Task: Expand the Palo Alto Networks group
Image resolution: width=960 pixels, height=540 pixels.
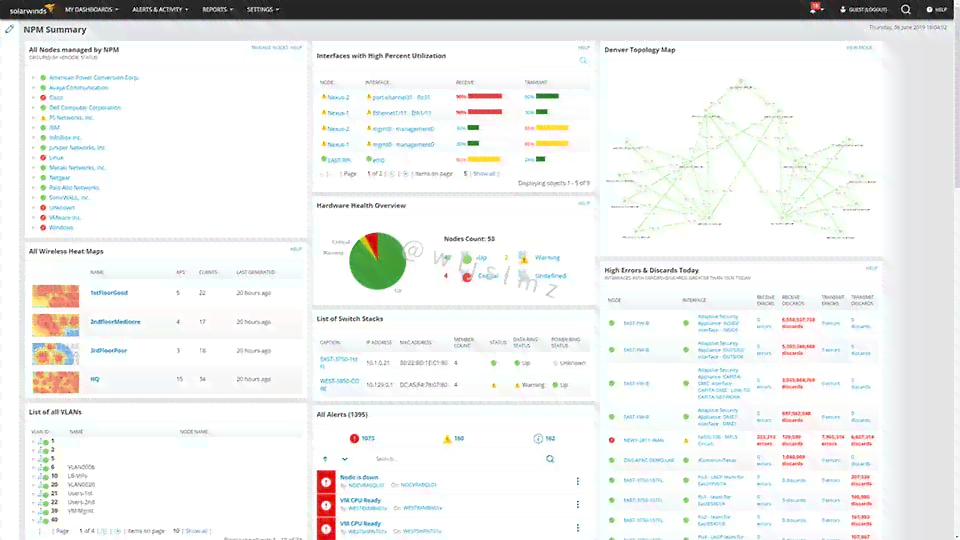Action: tap(34, 187)
